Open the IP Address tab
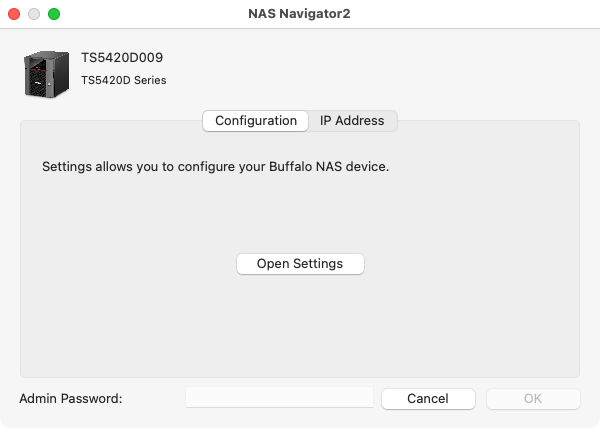The width and height of the screenshot is (600, 428). pyautogui.click(x=352, y=121)
